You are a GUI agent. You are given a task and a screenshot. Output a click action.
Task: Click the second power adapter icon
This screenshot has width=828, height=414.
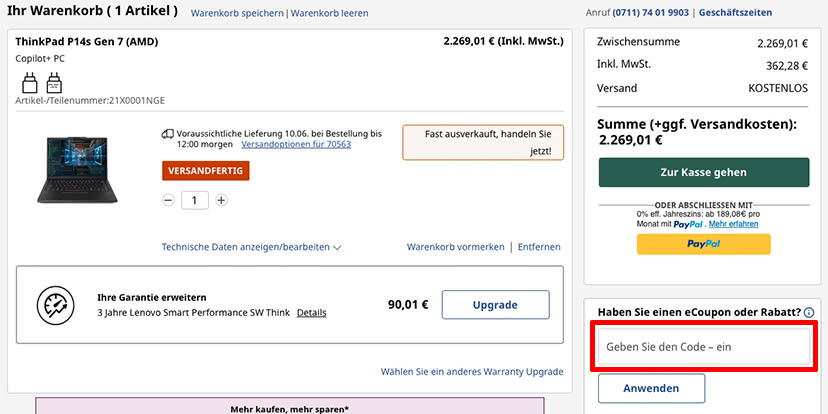(x=54, y=83)
